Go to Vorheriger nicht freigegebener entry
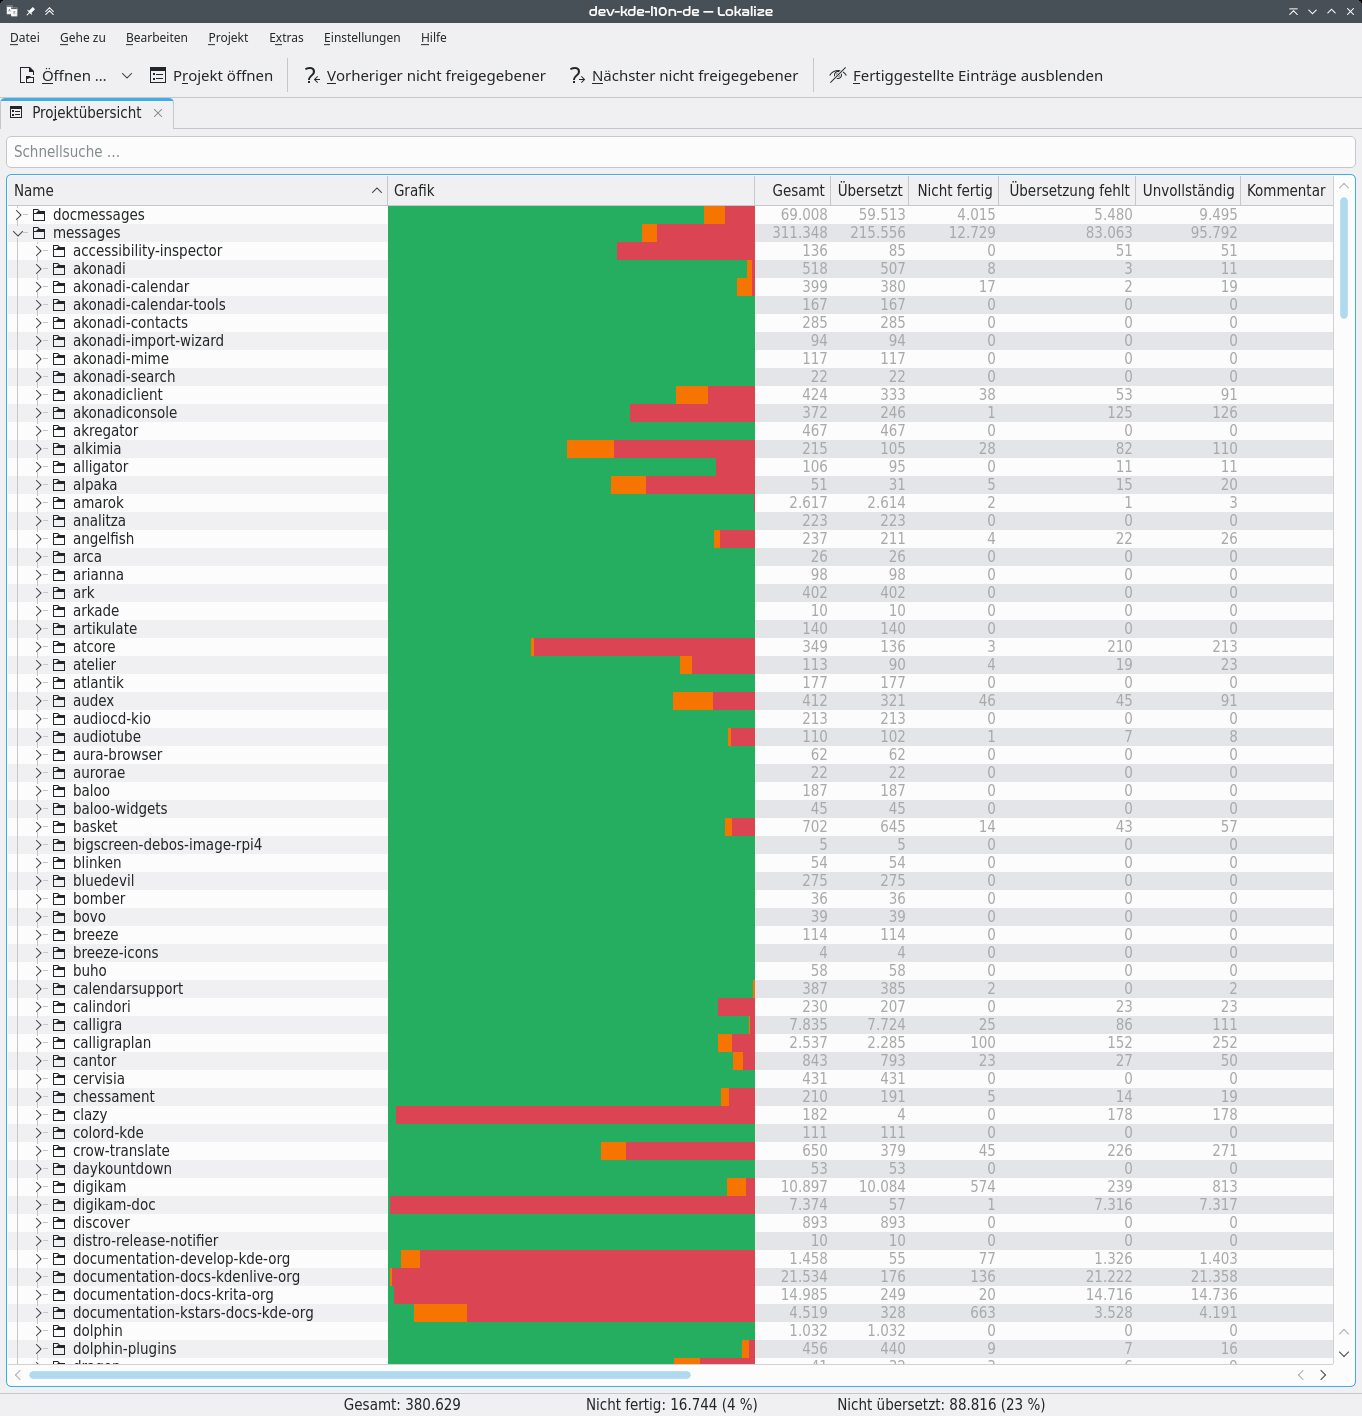The height and width of the screenshot is (1416, 1362). (x=425, y=76)
